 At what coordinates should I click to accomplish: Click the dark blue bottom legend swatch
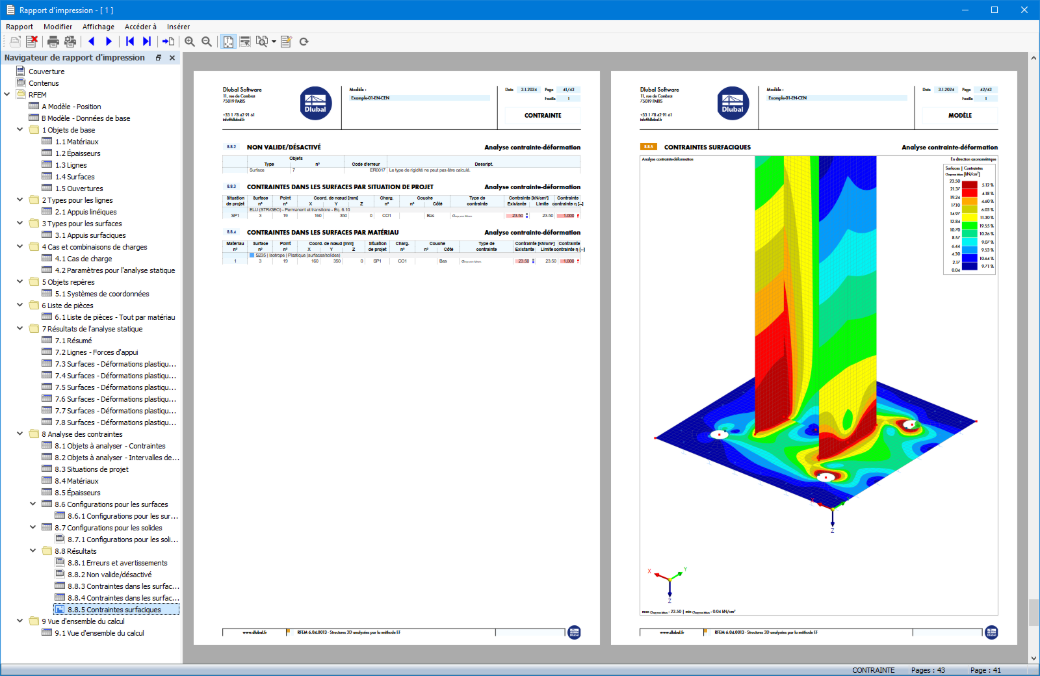pyautogui.click(x=970, y=266)
